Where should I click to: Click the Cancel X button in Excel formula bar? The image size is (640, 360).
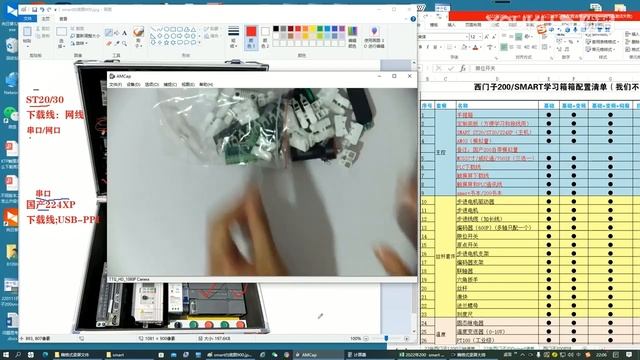coord(438,68)
